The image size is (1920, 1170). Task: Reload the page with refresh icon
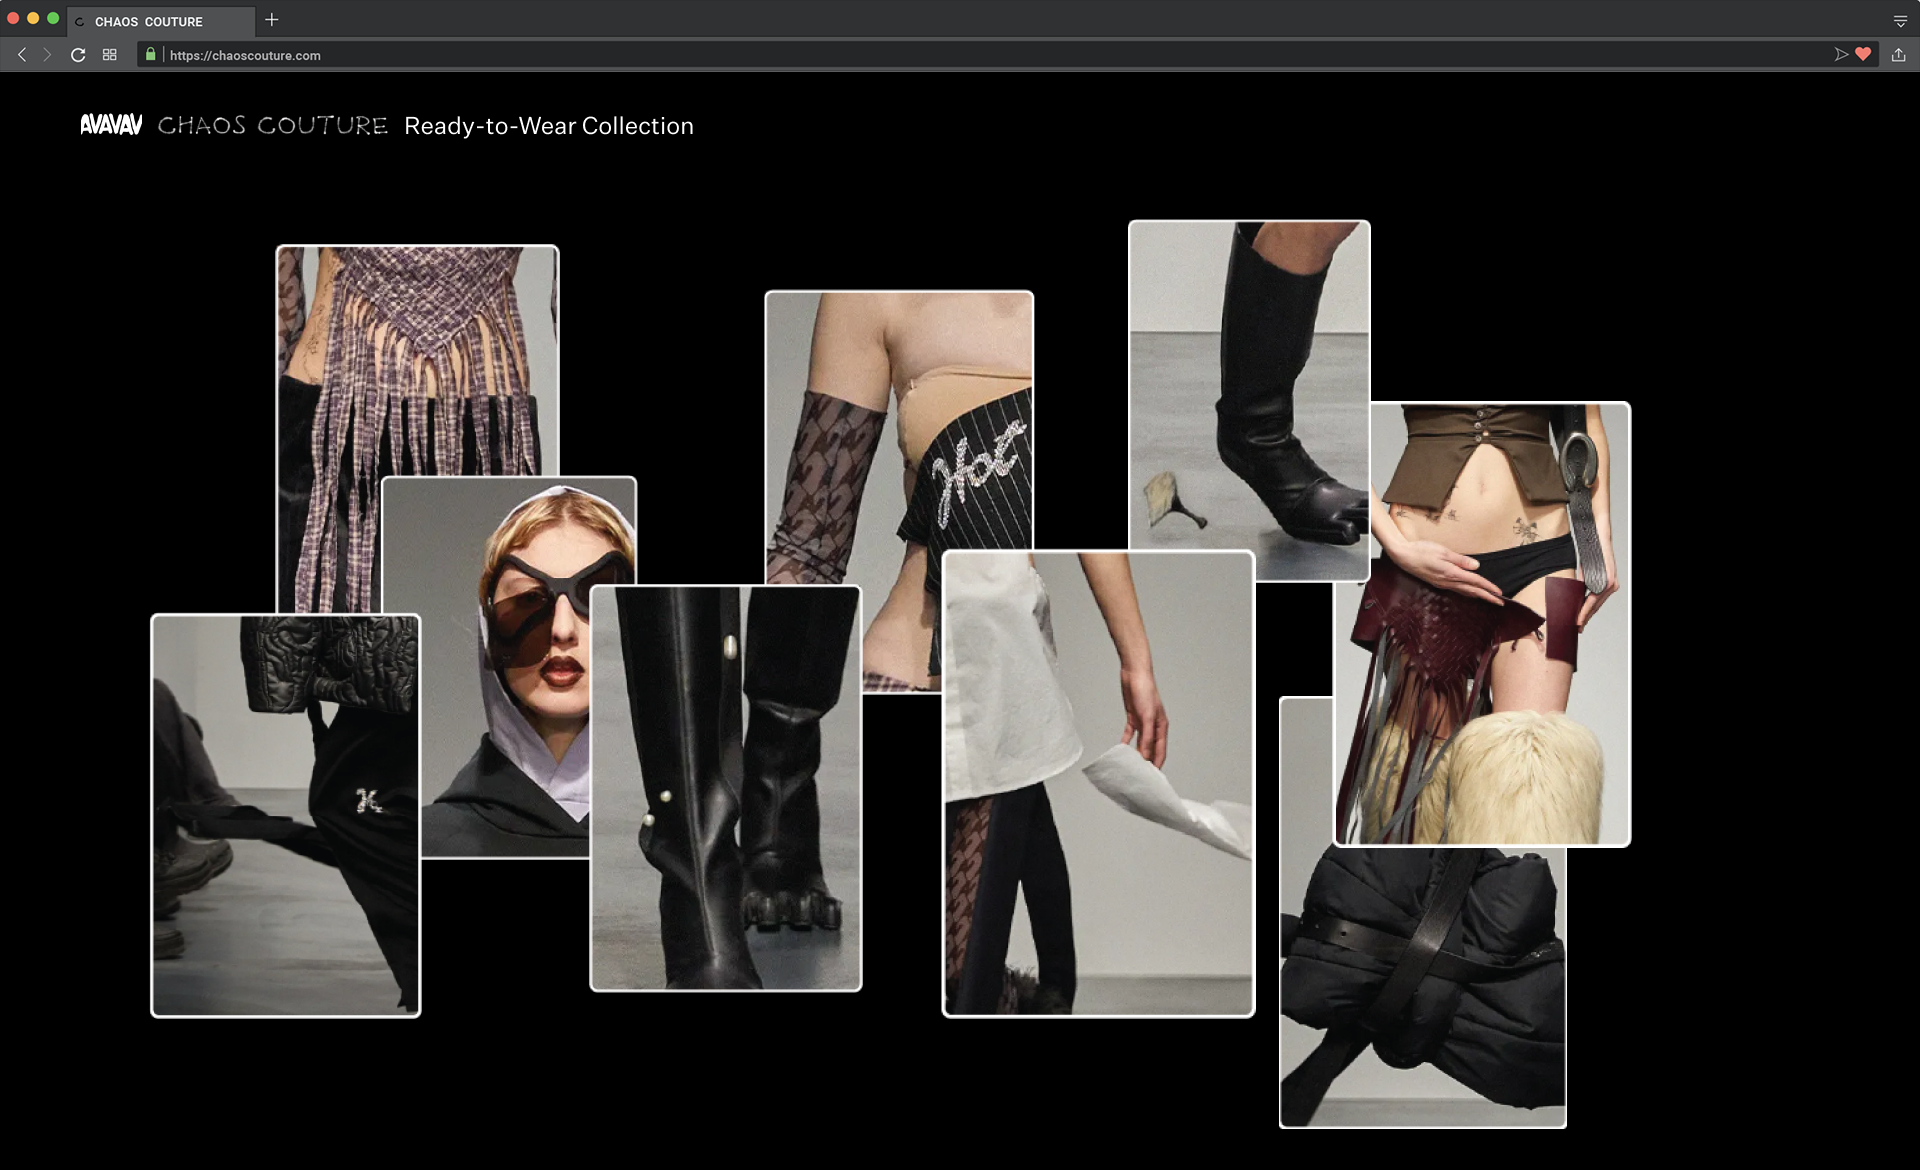[x=78, y=55]
